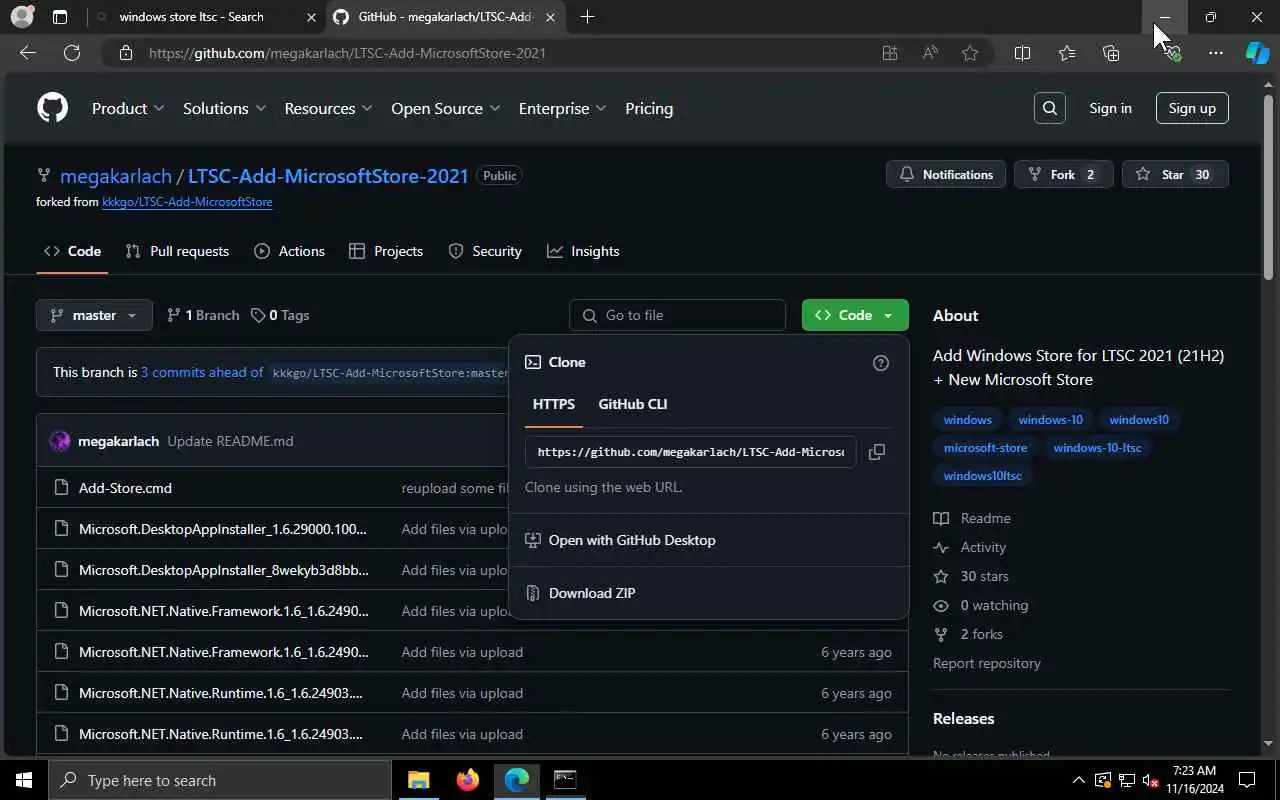Open the Security tab
This screenshot has width=1280, height=800.
(x=485, y=251)
